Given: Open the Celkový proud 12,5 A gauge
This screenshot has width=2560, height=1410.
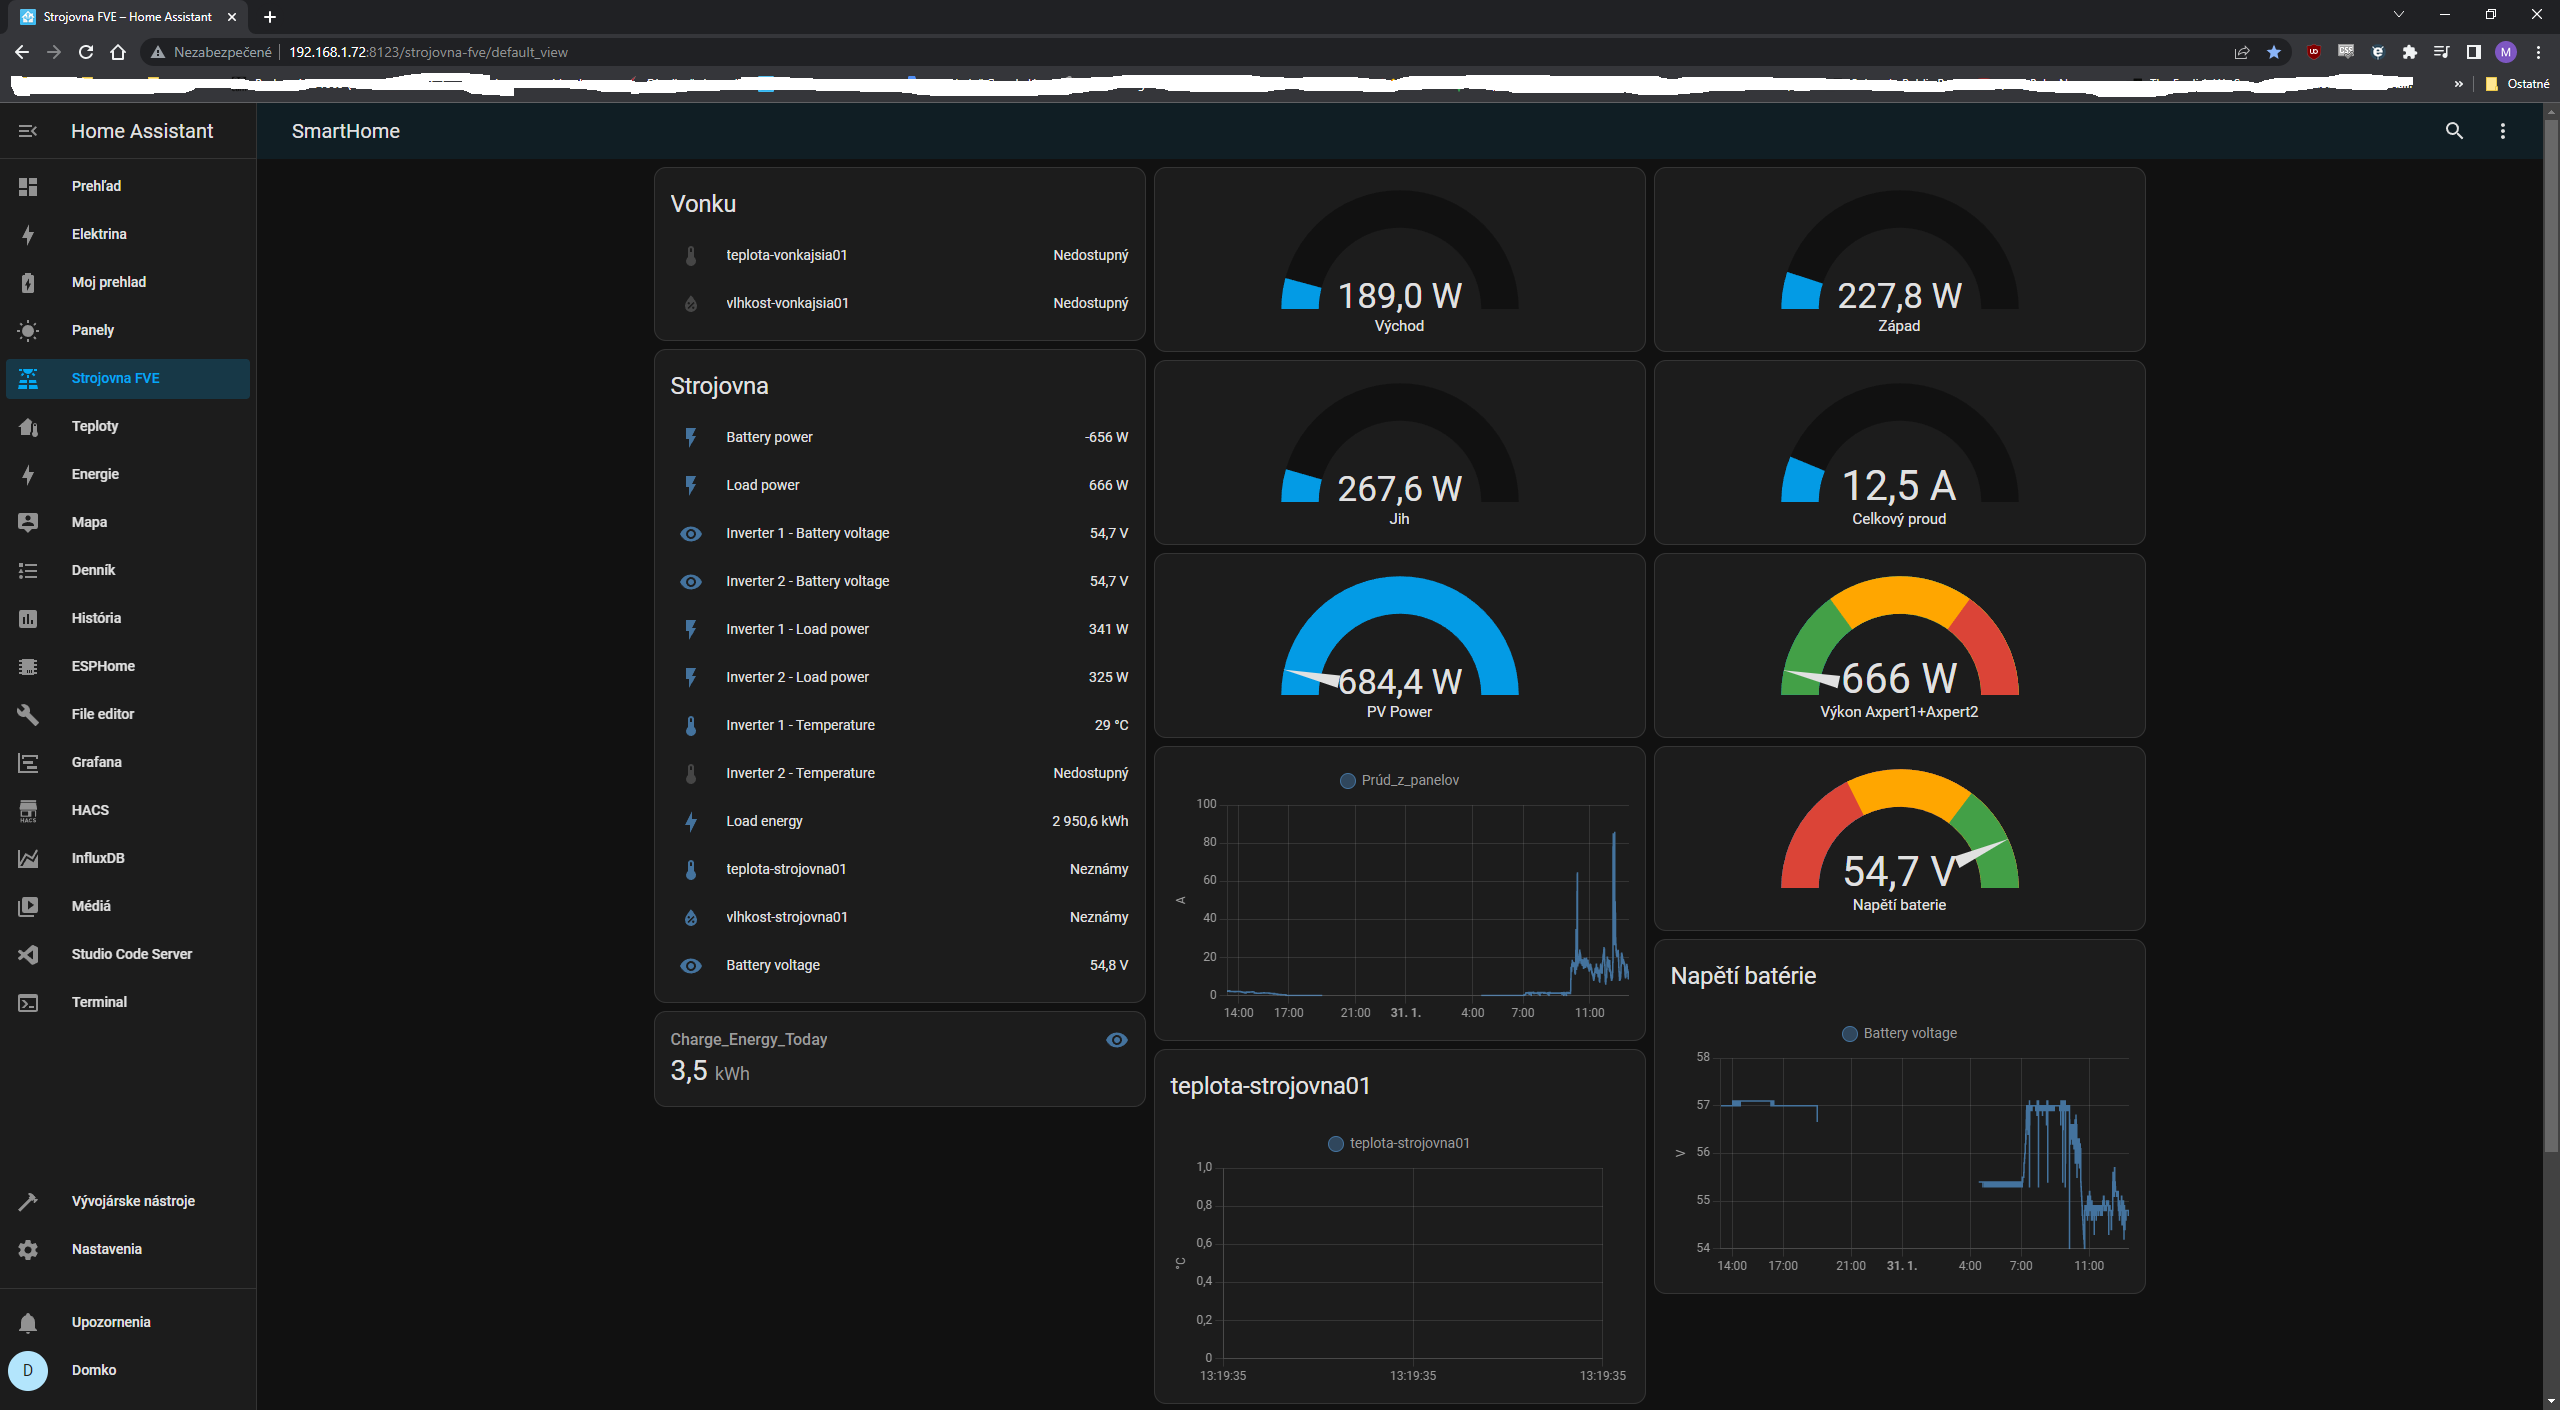Looking at the screenshot, I should [1899, 452].
